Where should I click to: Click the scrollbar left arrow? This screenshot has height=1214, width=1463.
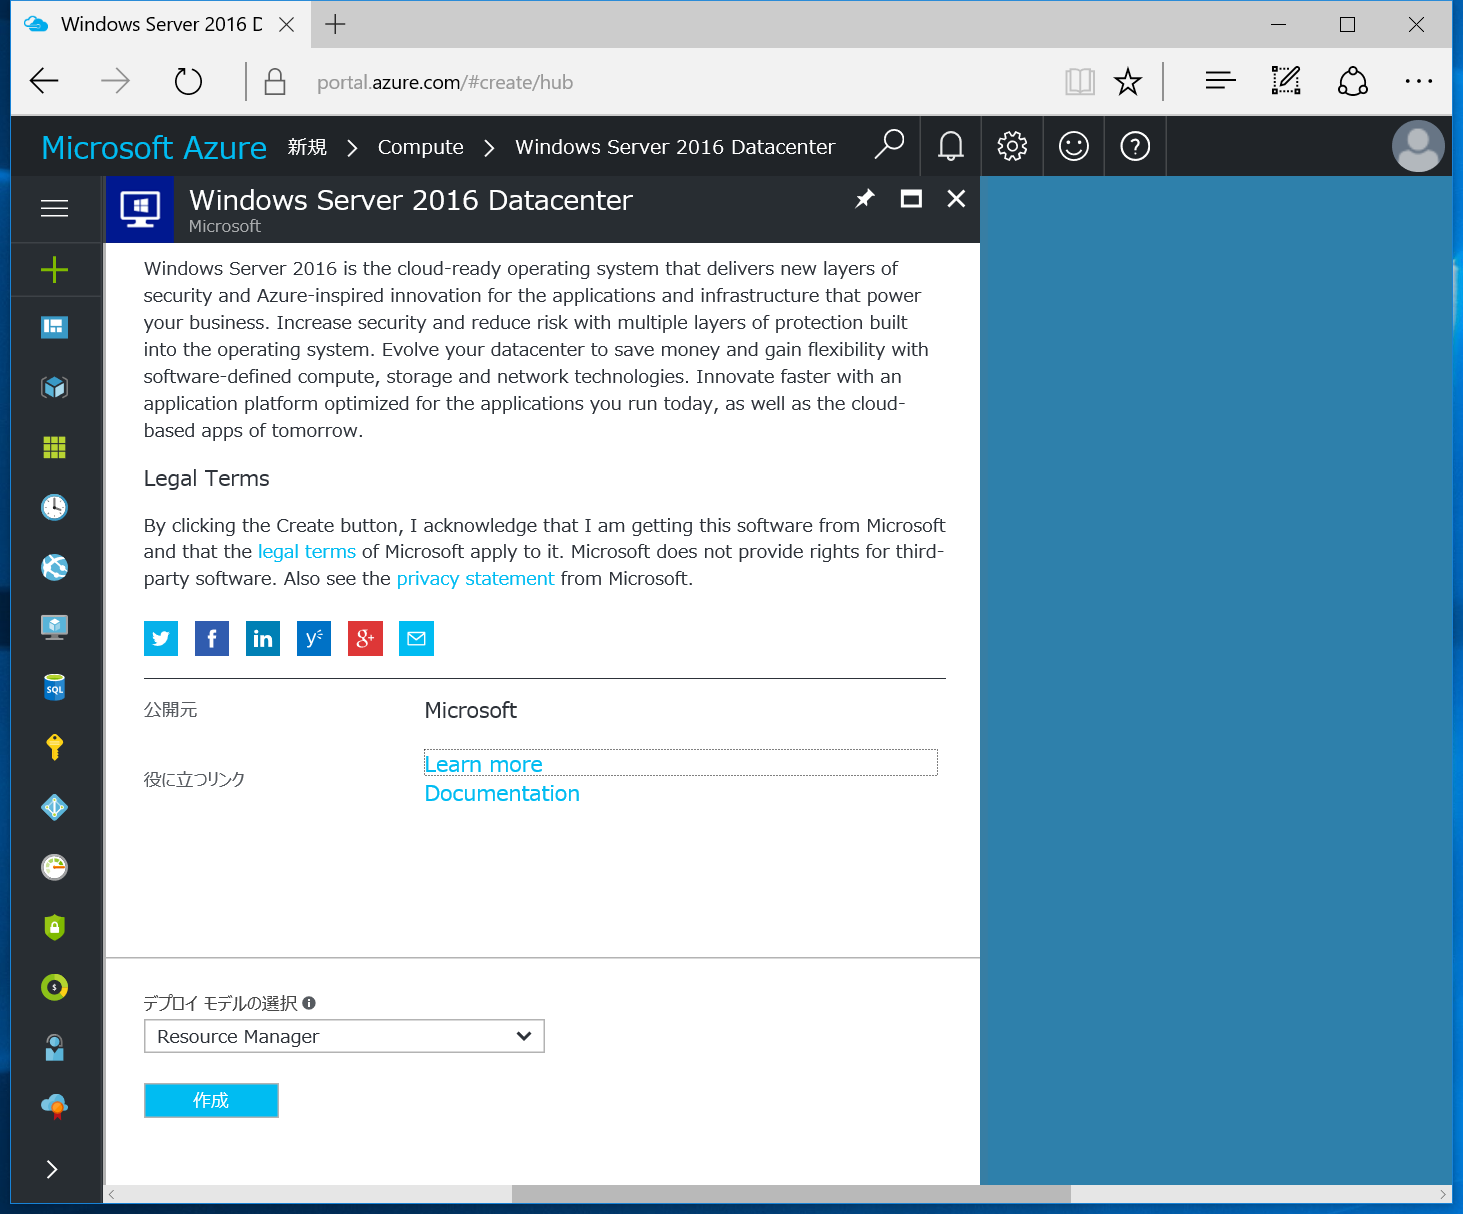point(112,1194)
